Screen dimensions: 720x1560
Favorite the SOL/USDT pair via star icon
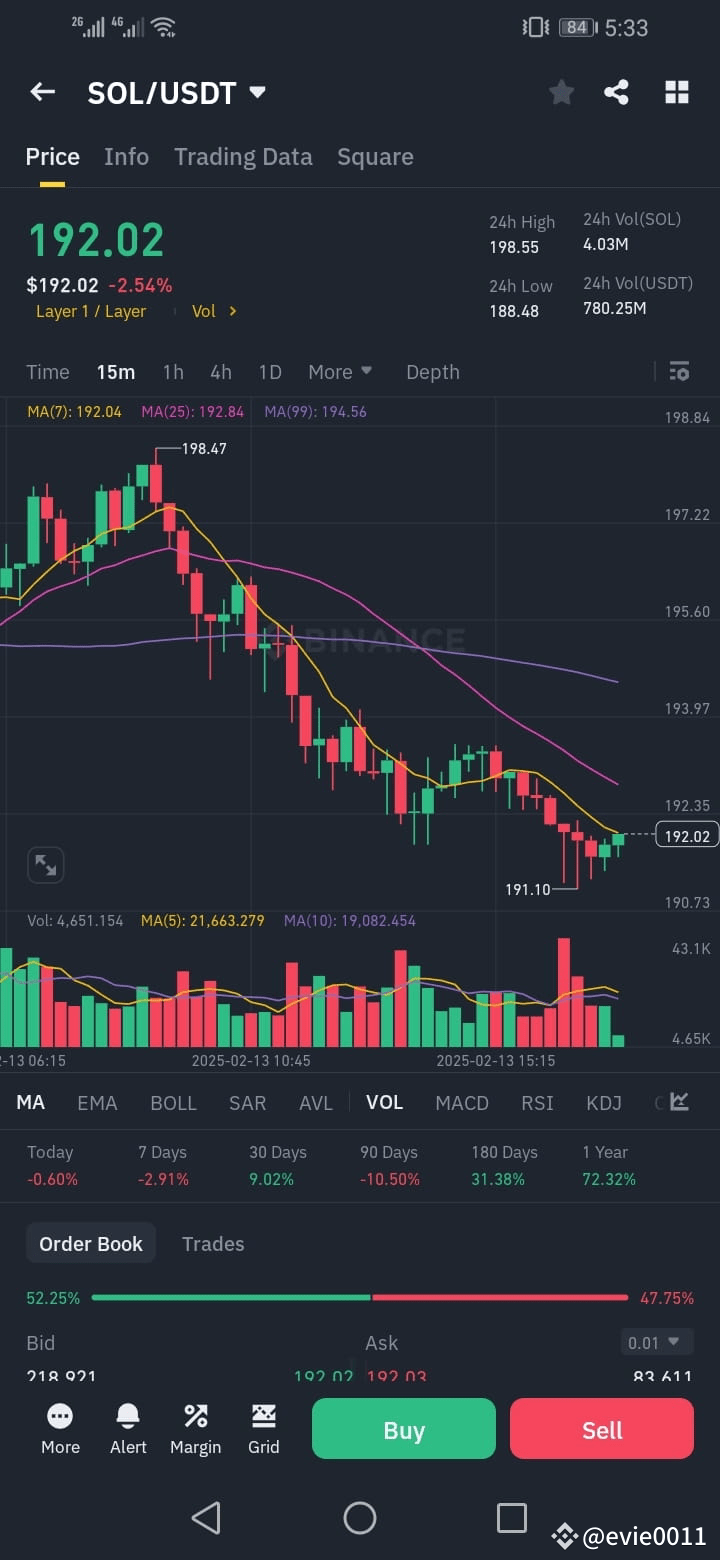point(561,92)
